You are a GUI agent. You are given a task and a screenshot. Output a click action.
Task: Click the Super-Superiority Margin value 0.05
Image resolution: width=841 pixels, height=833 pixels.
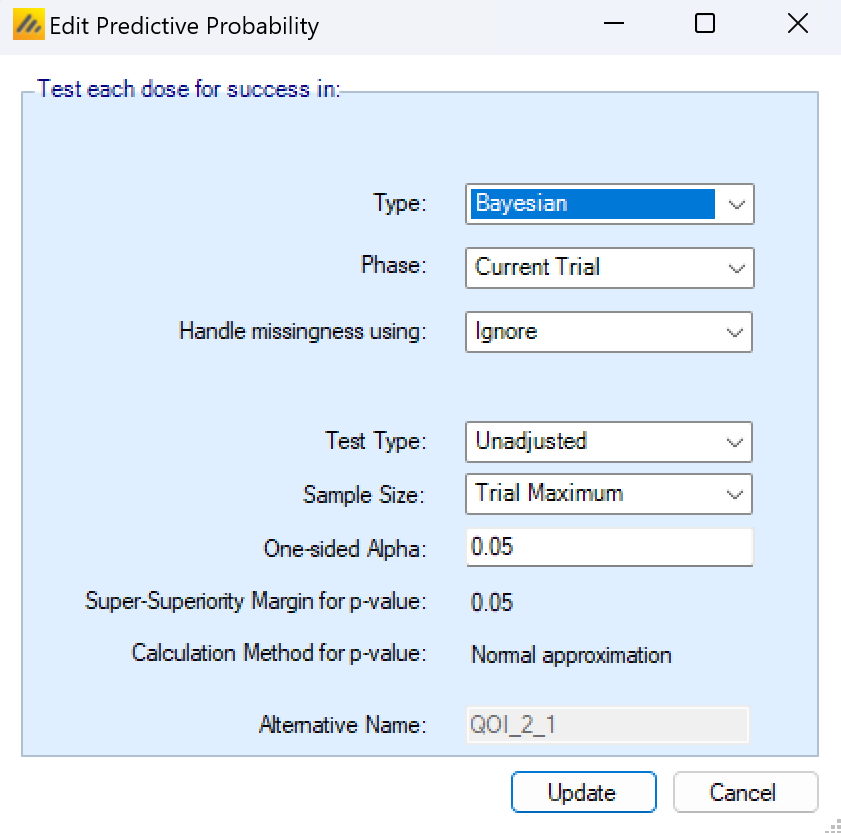click(x=492, y=602)
